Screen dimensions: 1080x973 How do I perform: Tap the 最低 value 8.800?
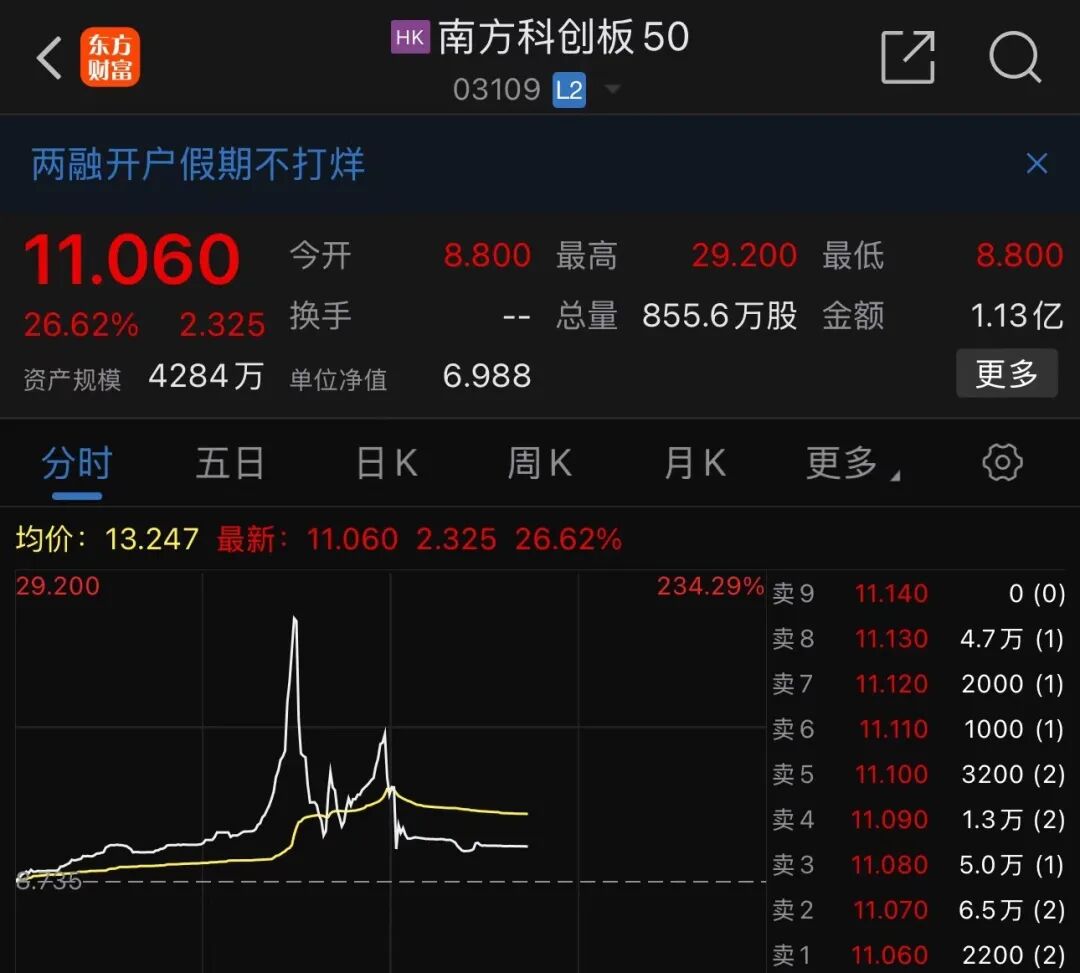pyautogui.click(x=1019, y=255)
